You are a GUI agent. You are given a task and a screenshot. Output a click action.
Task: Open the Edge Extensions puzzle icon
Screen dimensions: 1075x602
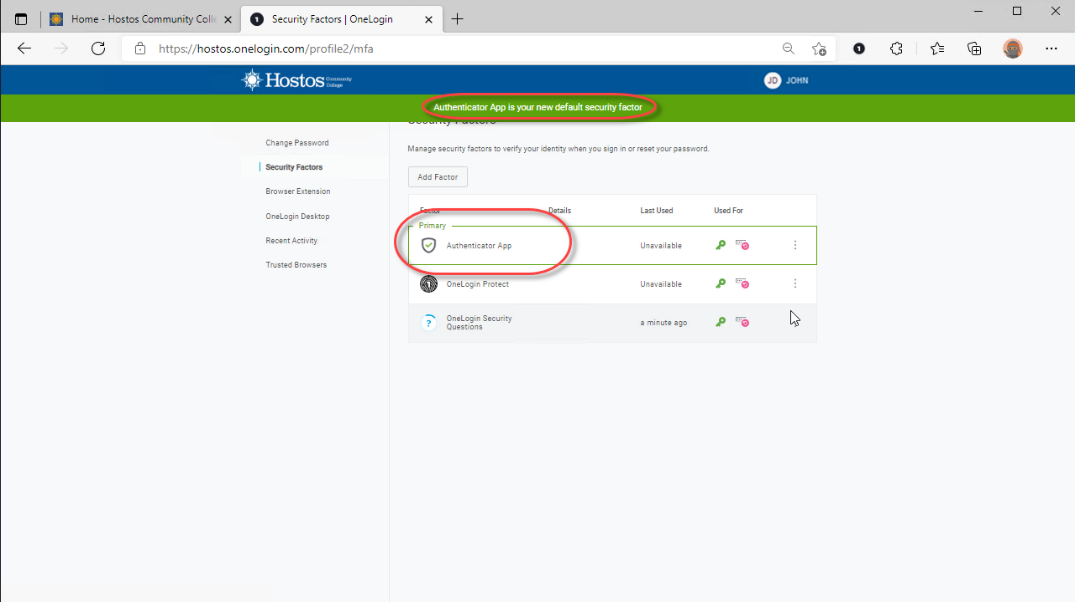coord(897,48)
